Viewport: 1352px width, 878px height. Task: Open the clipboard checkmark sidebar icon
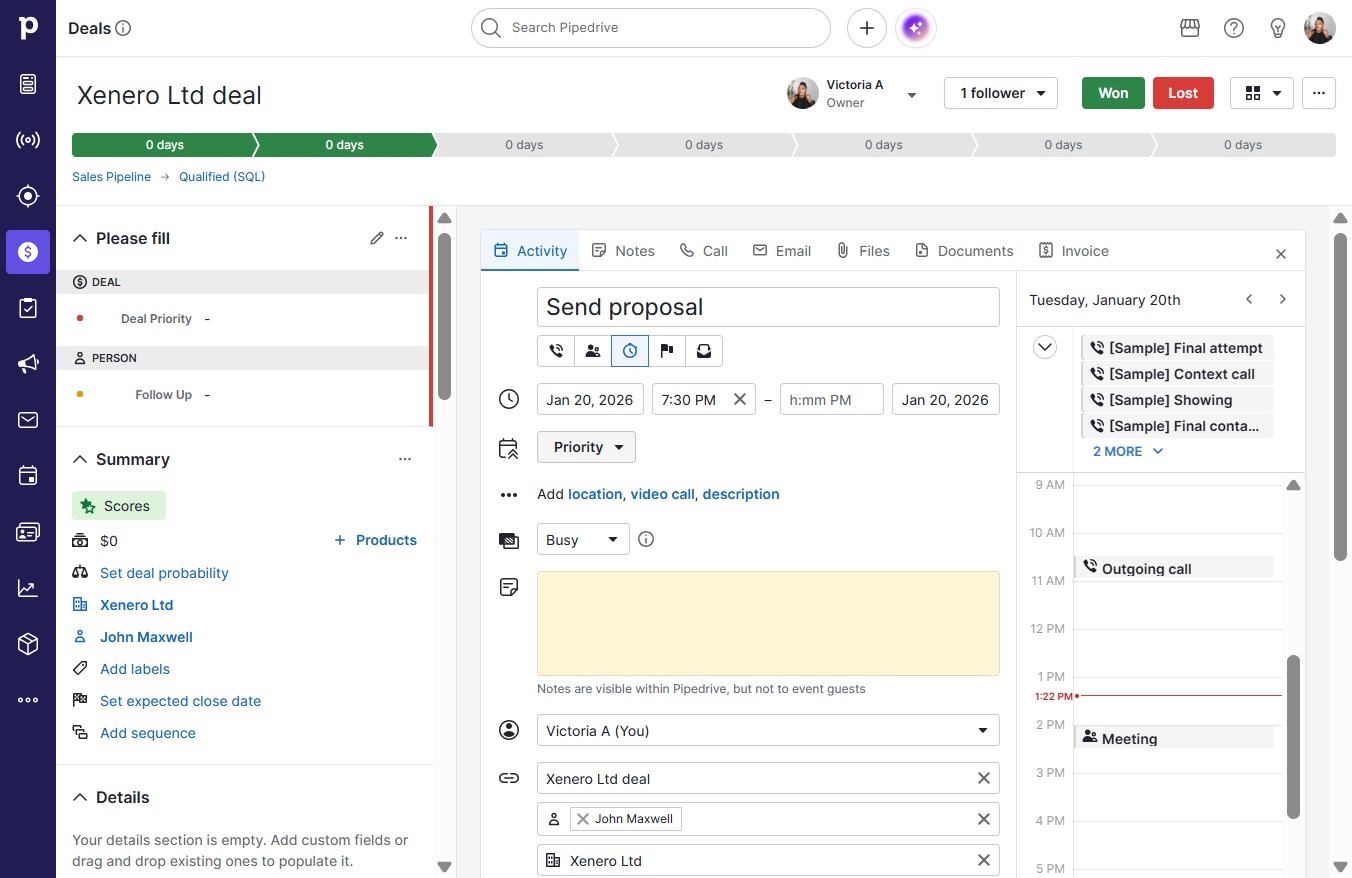click(x=28, y=308)
